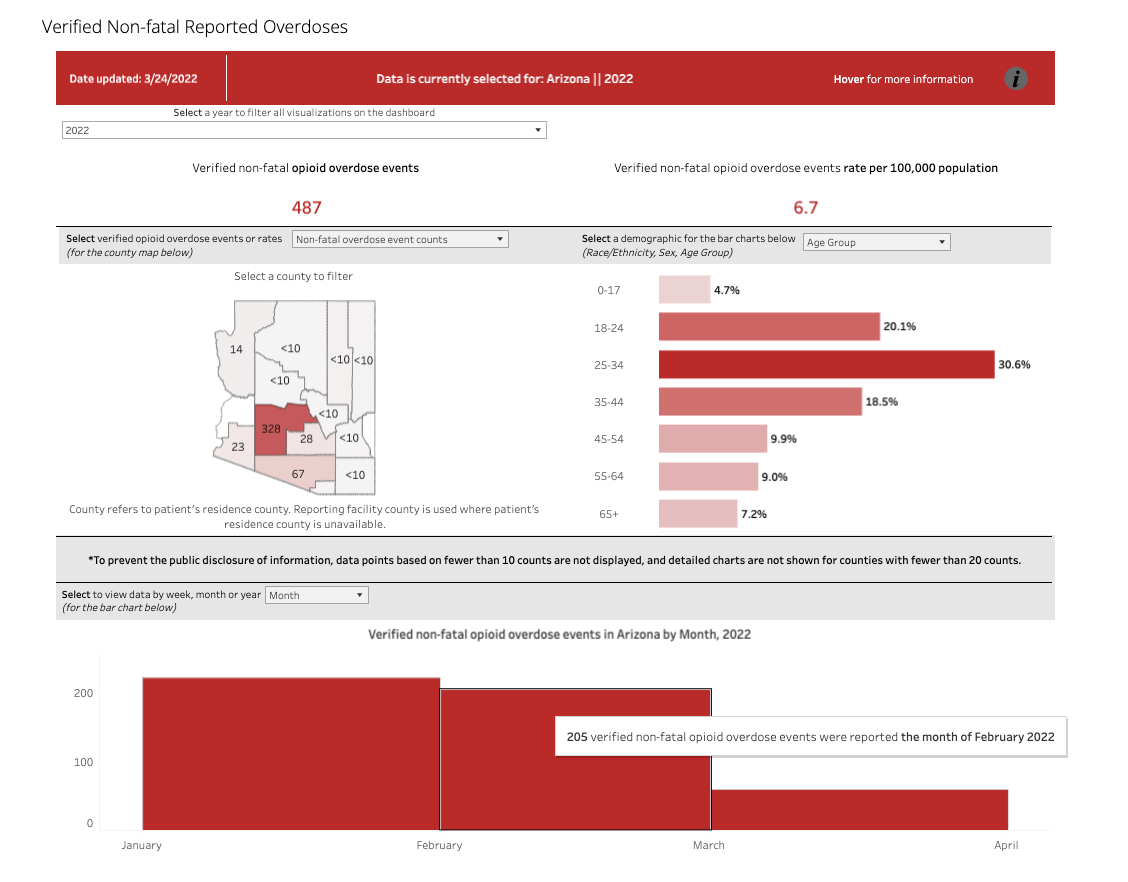Click the 0-17 age group bar

[x=684, y=290]
